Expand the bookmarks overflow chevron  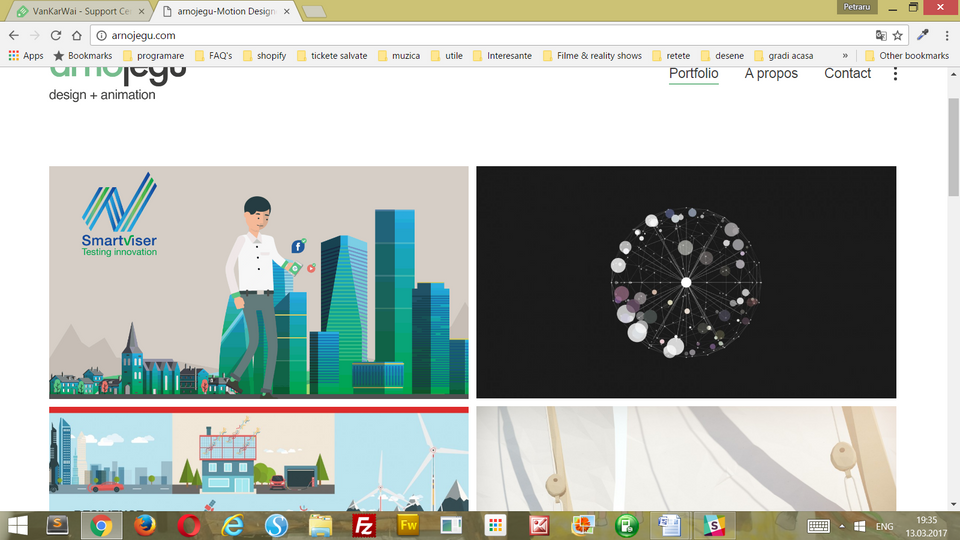[x=846, y=56]
